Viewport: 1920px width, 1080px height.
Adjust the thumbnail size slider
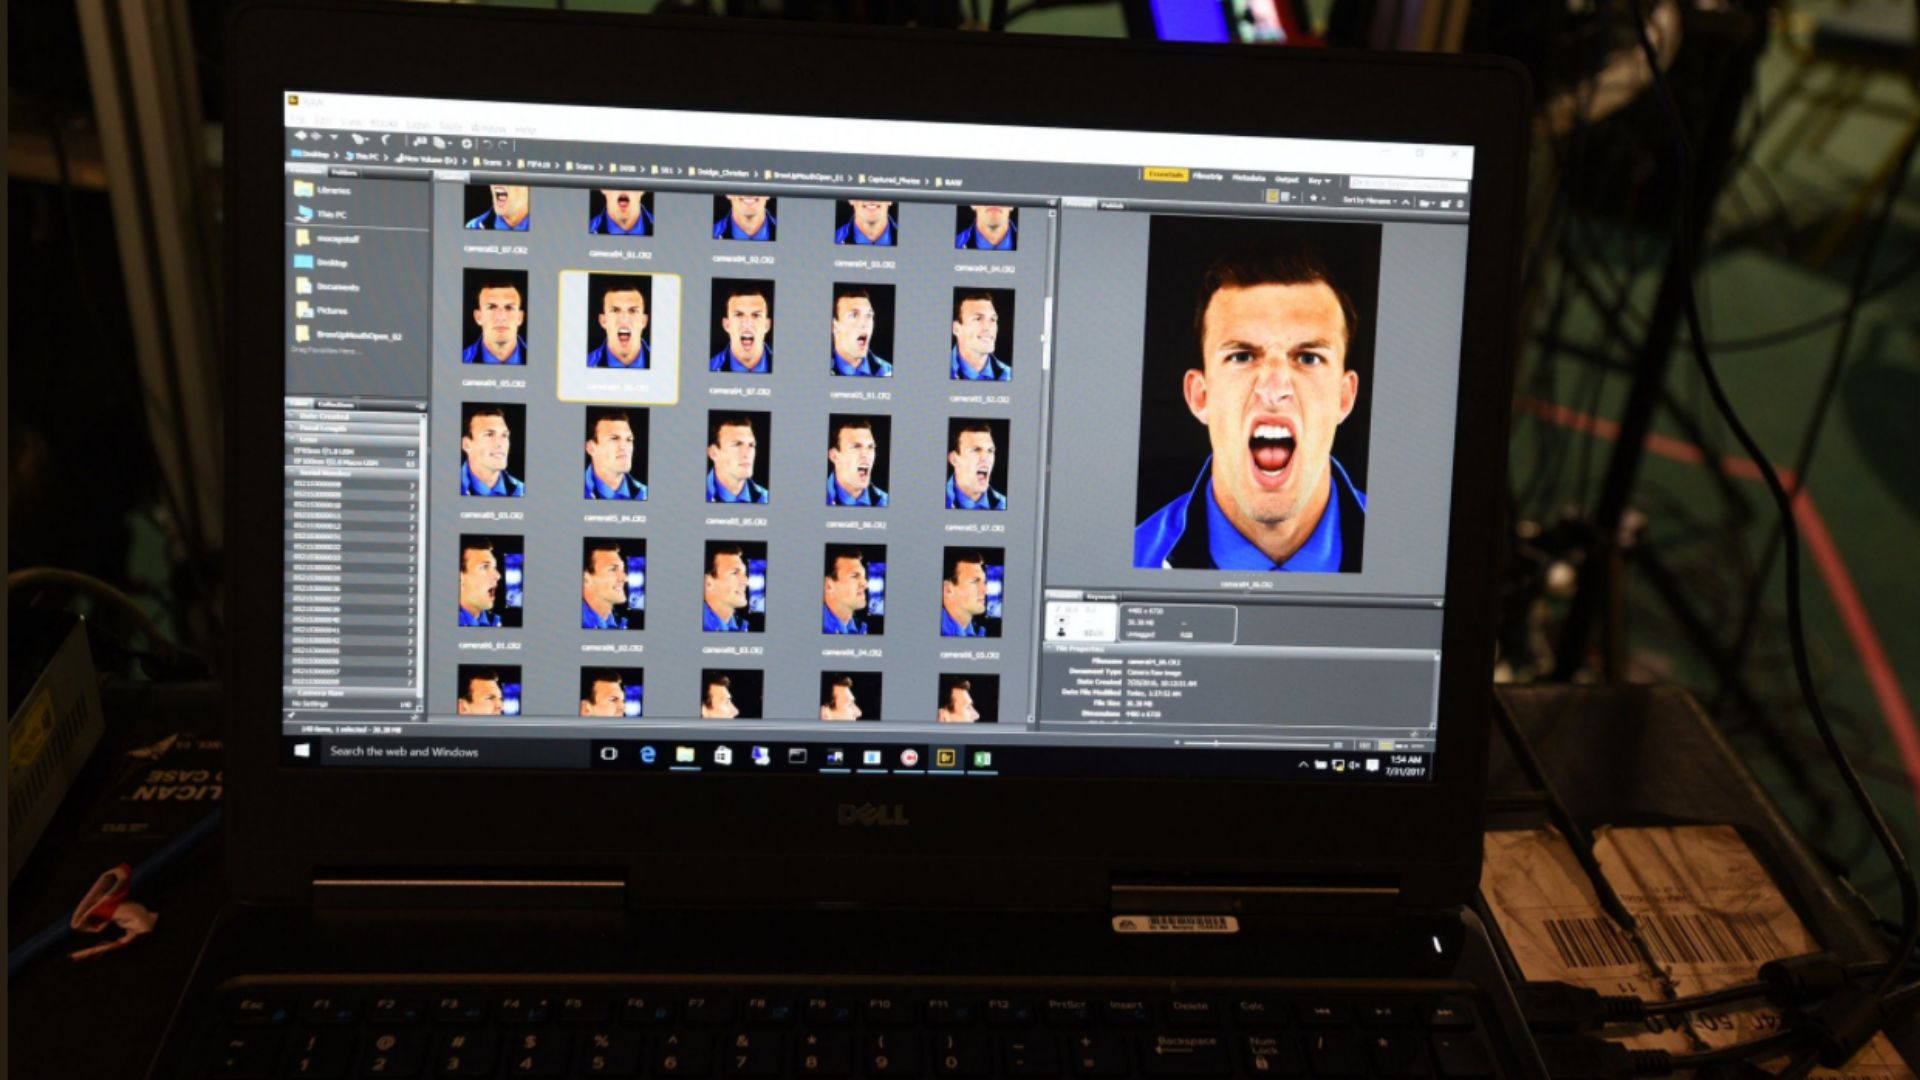[1217, 744]
